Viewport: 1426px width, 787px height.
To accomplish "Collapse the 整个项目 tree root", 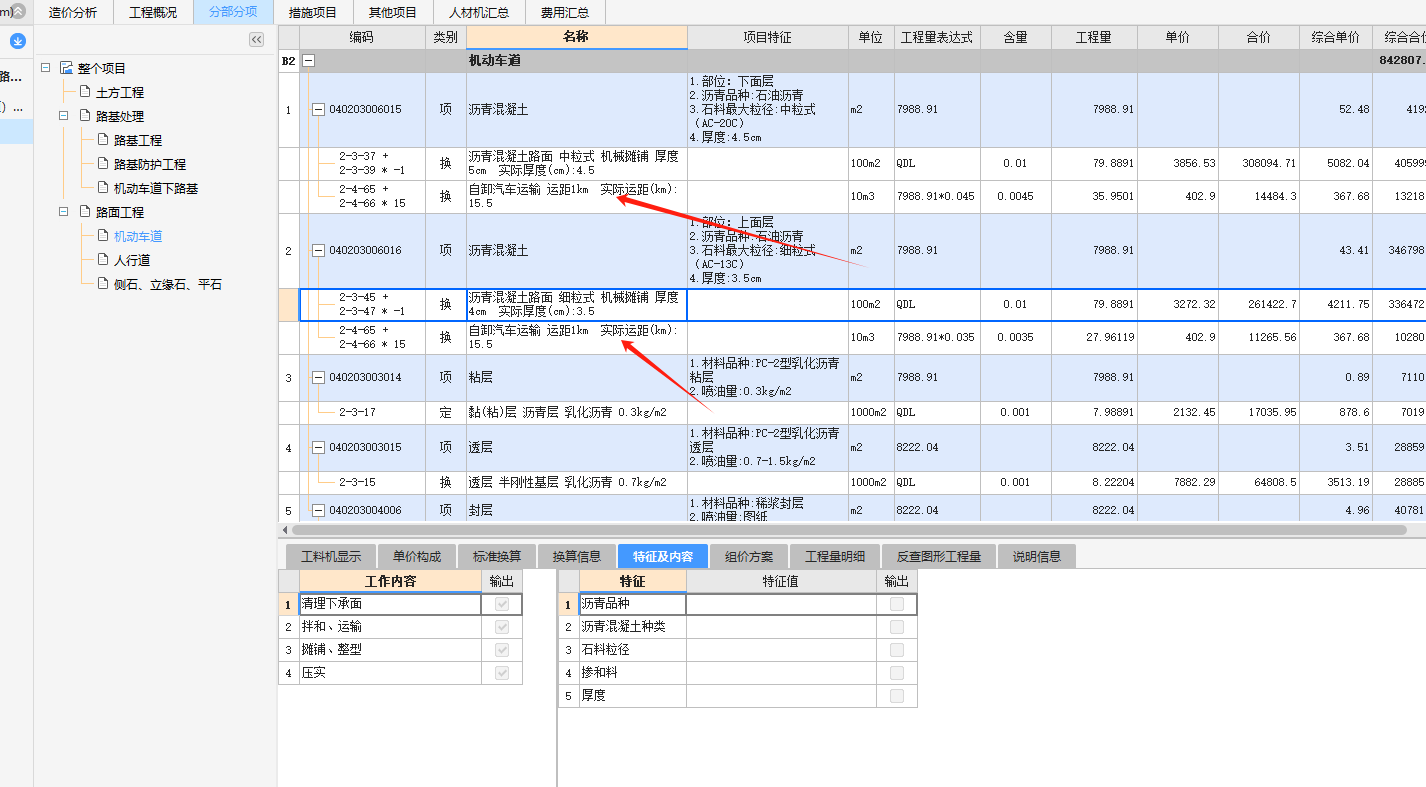I will coord(45,68).
